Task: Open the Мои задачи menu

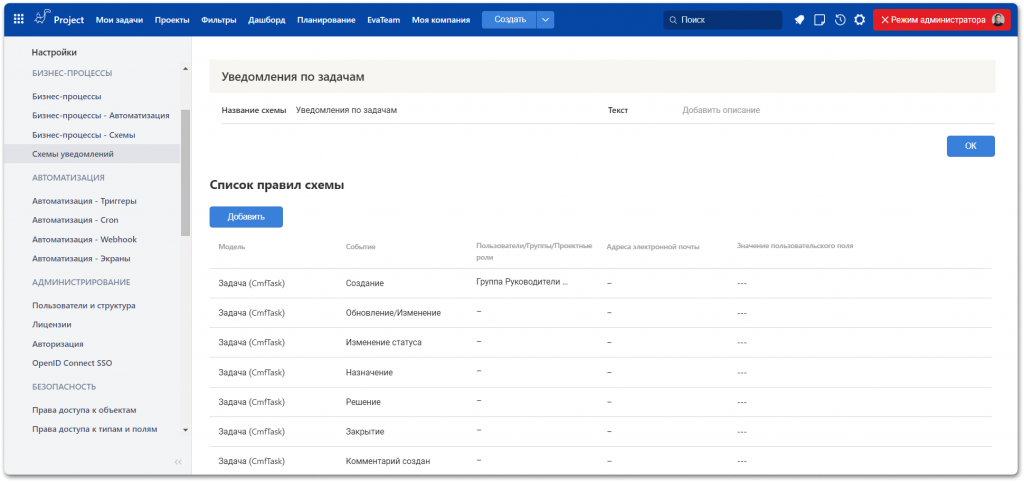Action: (x=119, y=20)
